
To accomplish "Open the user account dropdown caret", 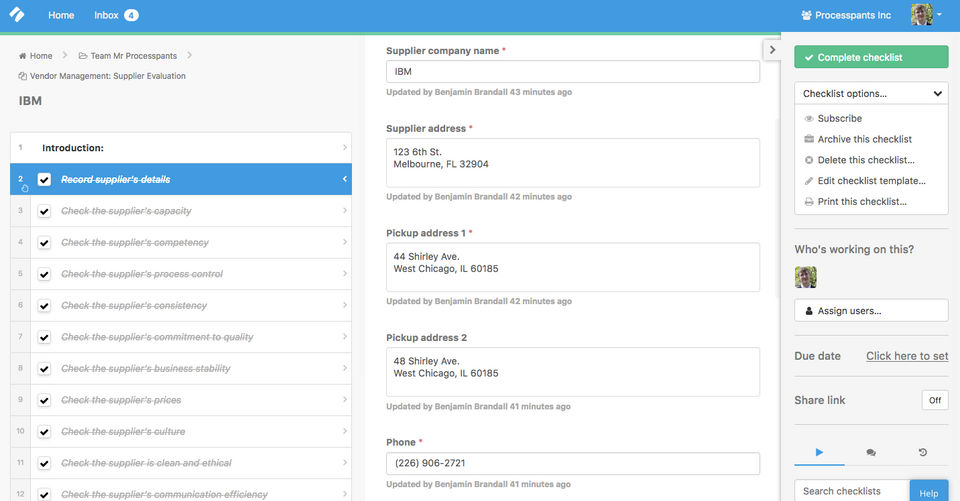I will (x=939, y=15).
